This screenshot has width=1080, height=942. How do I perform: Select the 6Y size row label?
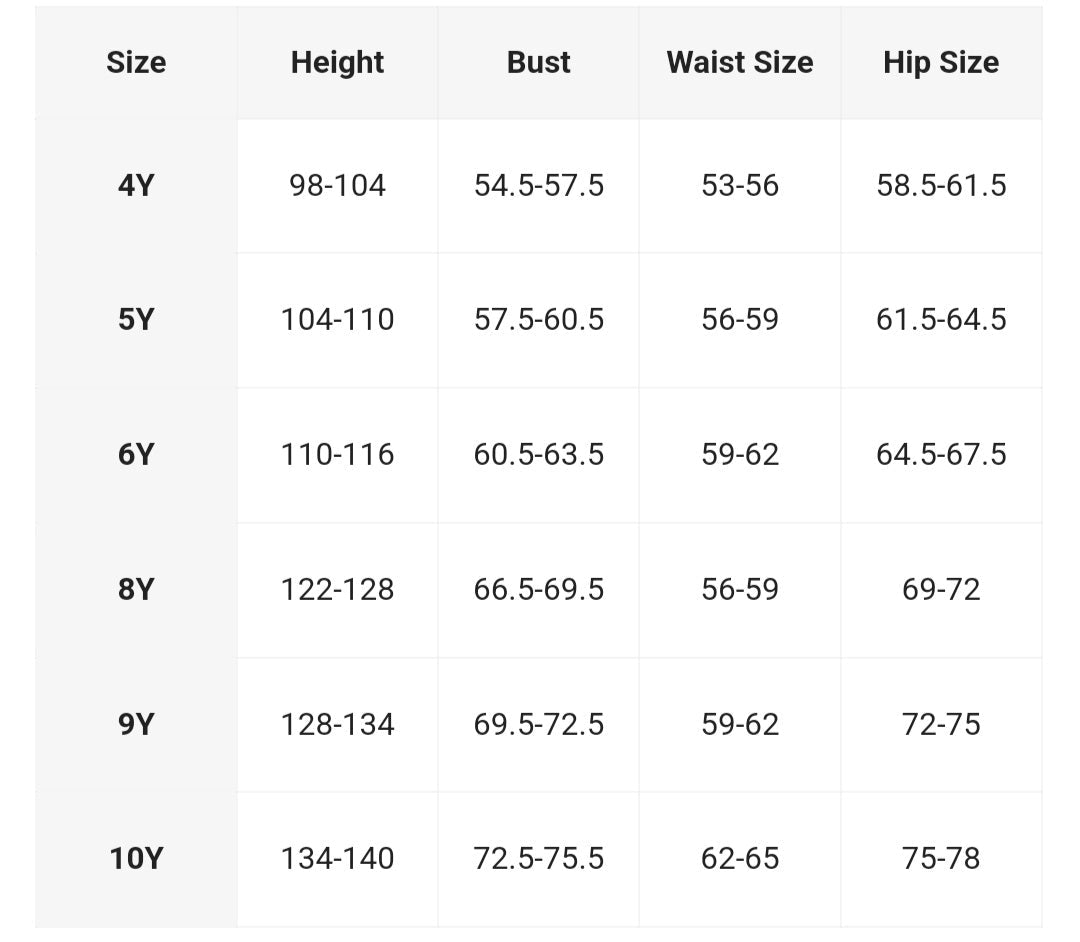click(x=136, y=455)
